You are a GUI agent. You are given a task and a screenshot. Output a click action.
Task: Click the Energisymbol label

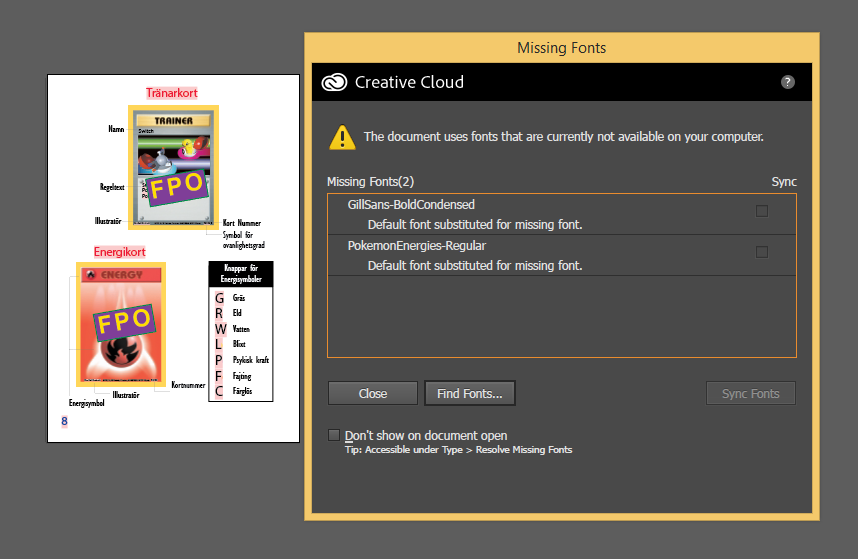86,403
